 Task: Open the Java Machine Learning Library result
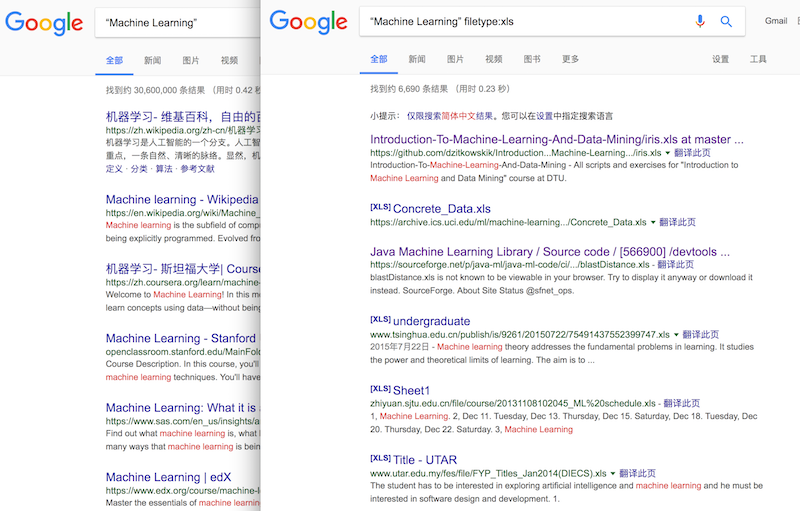pos(550,252)
